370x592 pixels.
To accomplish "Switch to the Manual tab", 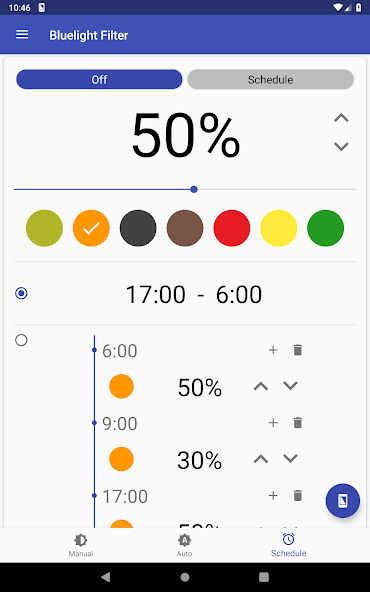I will point(81,545).
